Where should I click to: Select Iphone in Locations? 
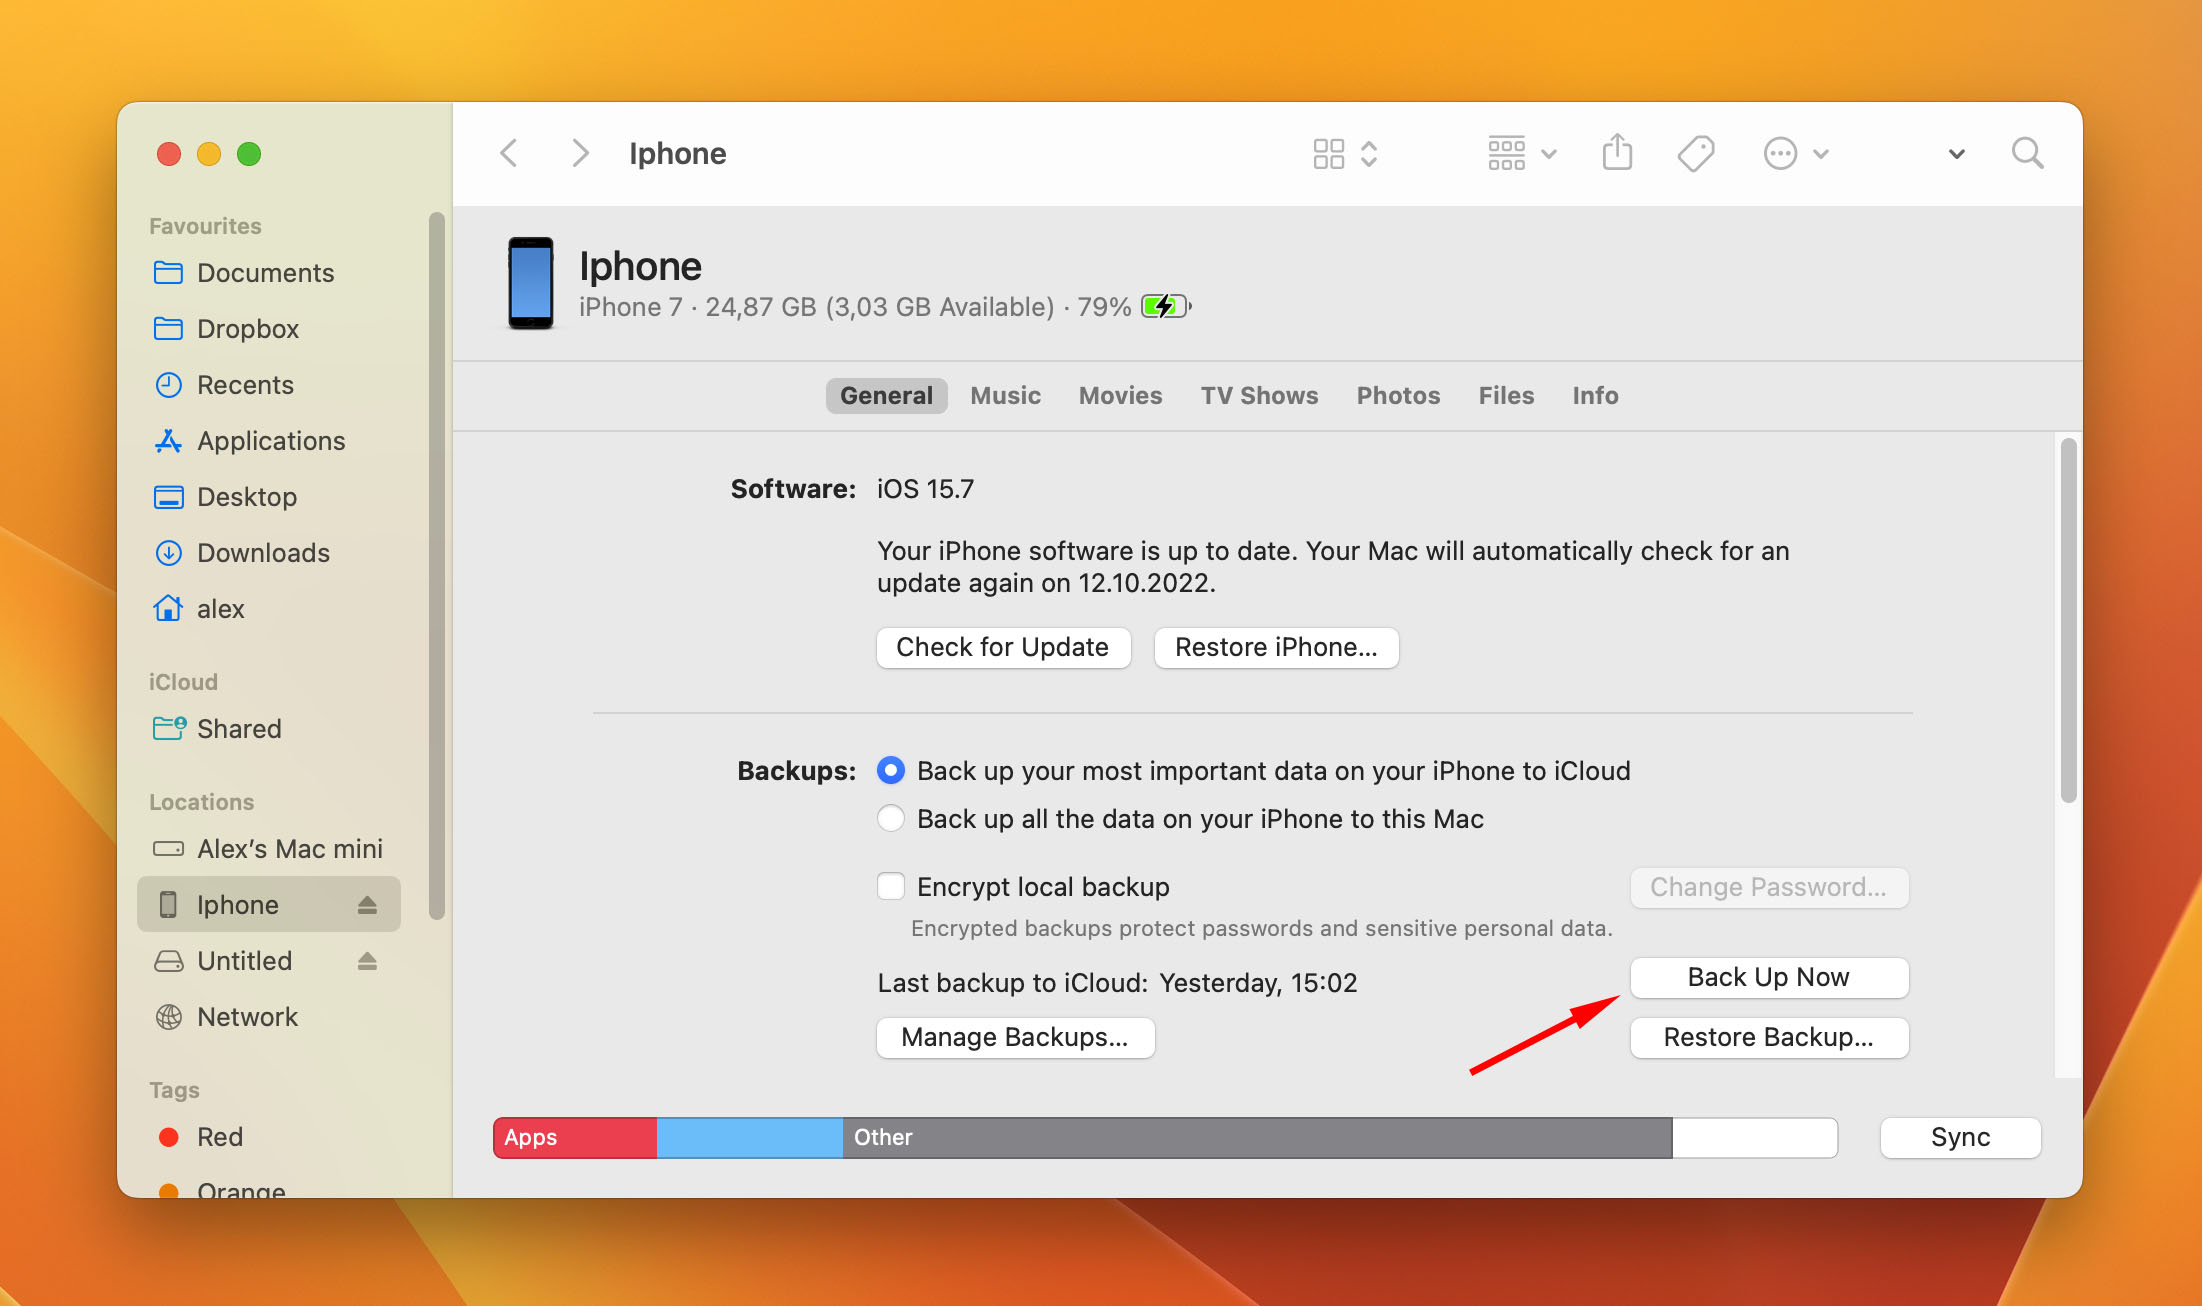[269, 905]
